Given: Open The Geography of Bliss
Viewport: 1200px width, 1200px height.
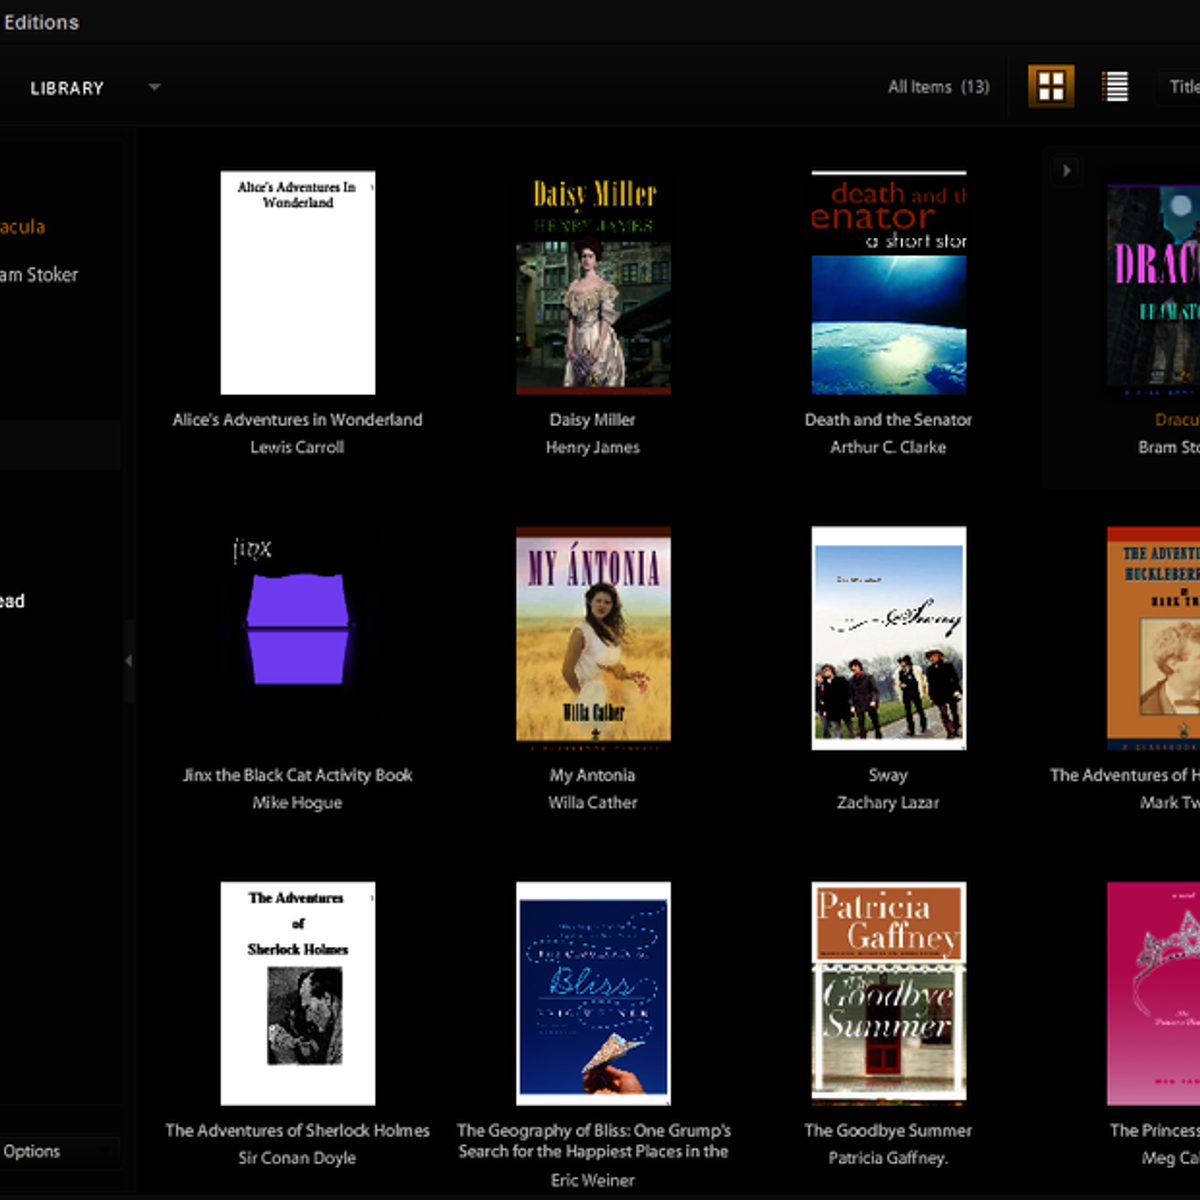Looking at the screenshot, I should click(x=592, y=991).
